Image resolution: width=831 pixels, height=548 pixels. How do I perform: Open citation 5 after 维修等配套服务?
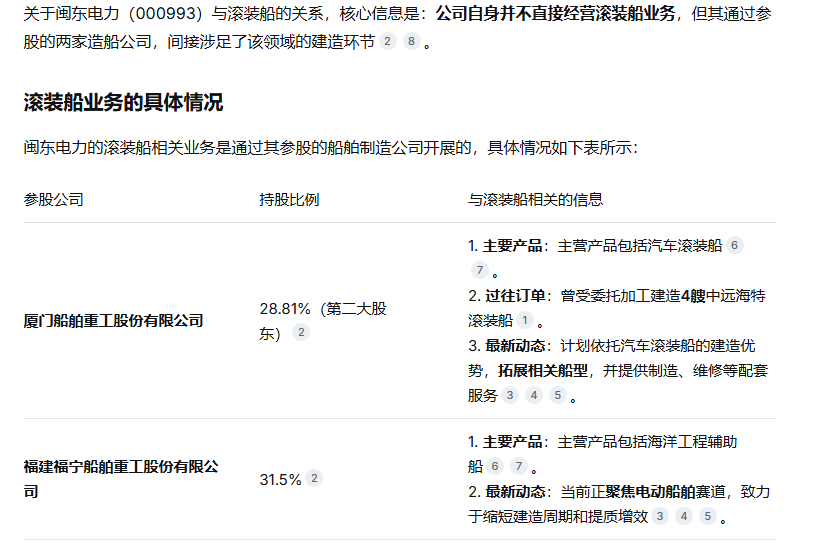point(558,395)
